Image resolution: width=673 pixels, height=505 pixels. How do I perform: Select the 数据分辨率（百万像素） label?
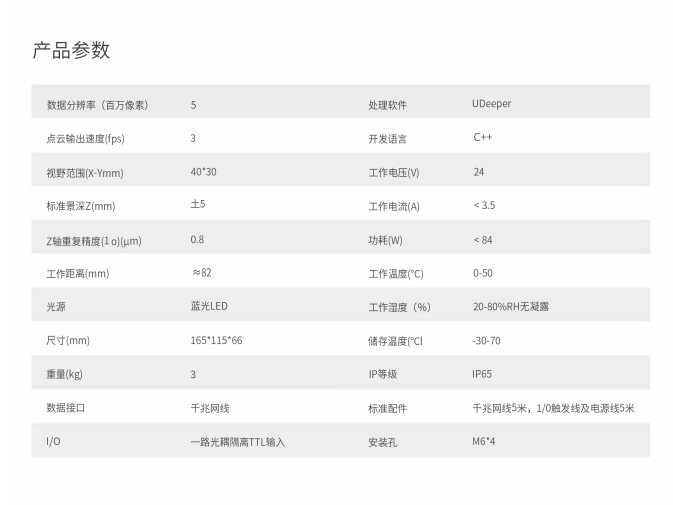97,105
